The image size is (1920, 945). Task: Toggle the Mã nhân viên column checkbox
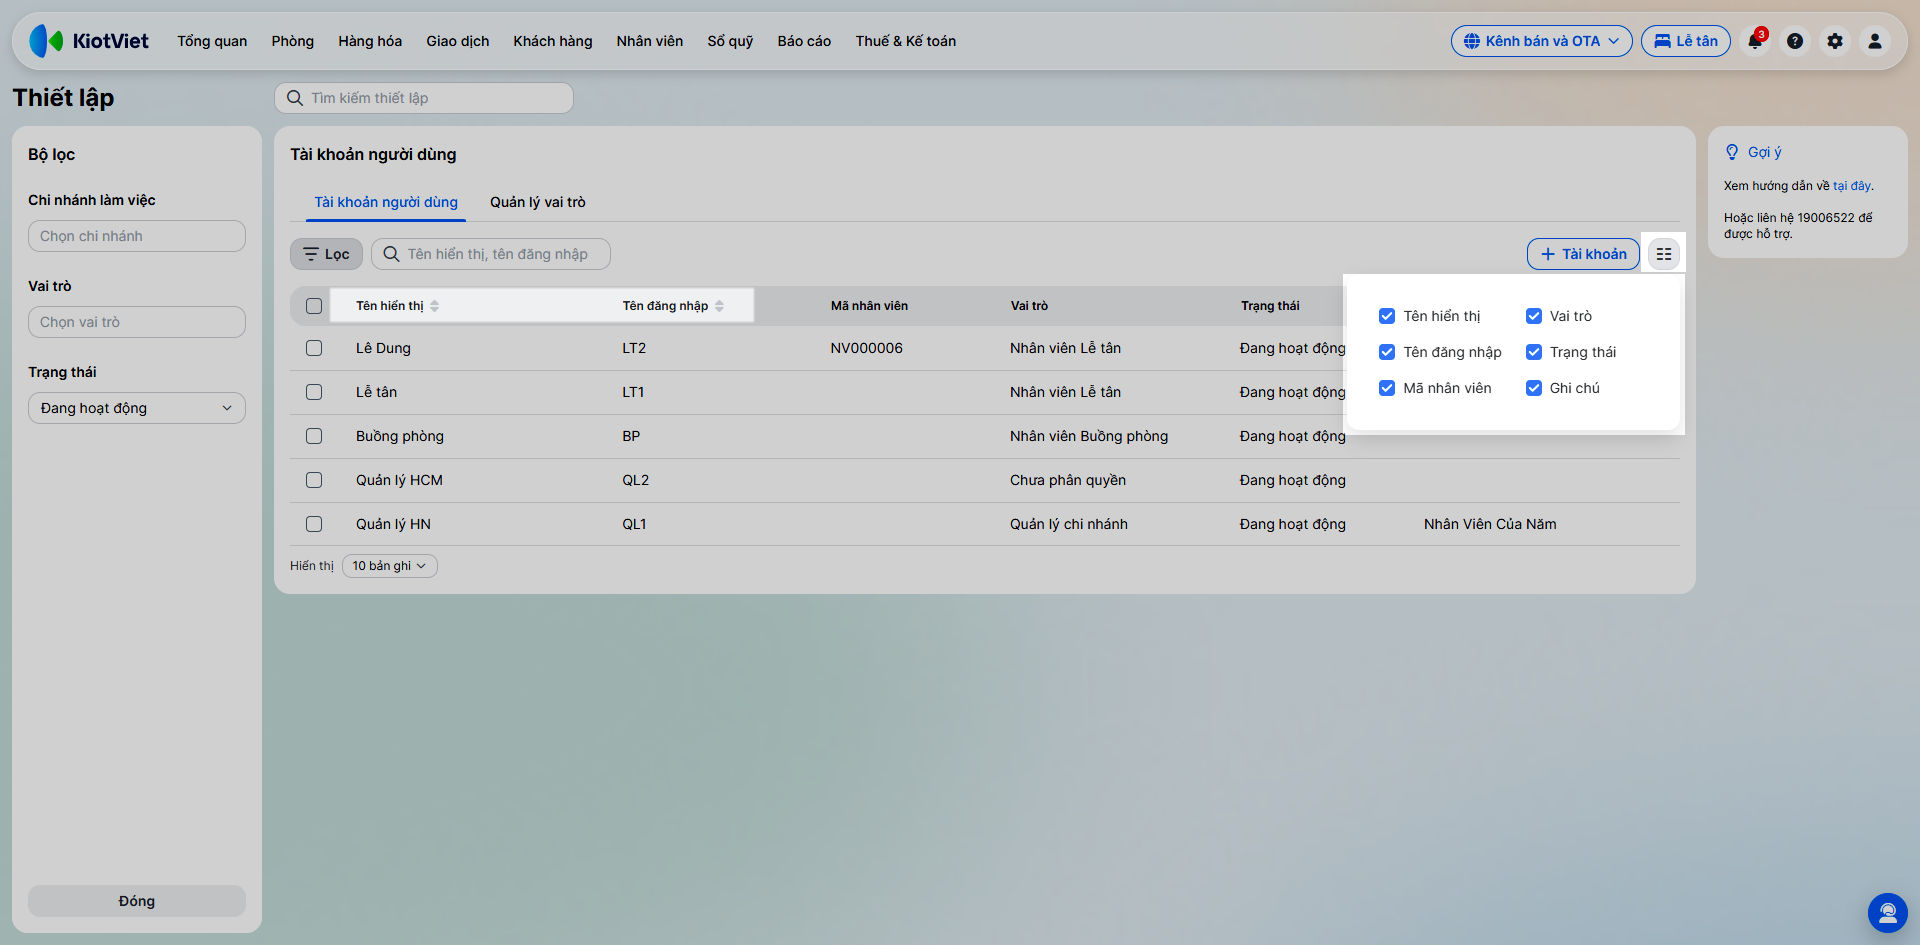tap(1387, 388)
